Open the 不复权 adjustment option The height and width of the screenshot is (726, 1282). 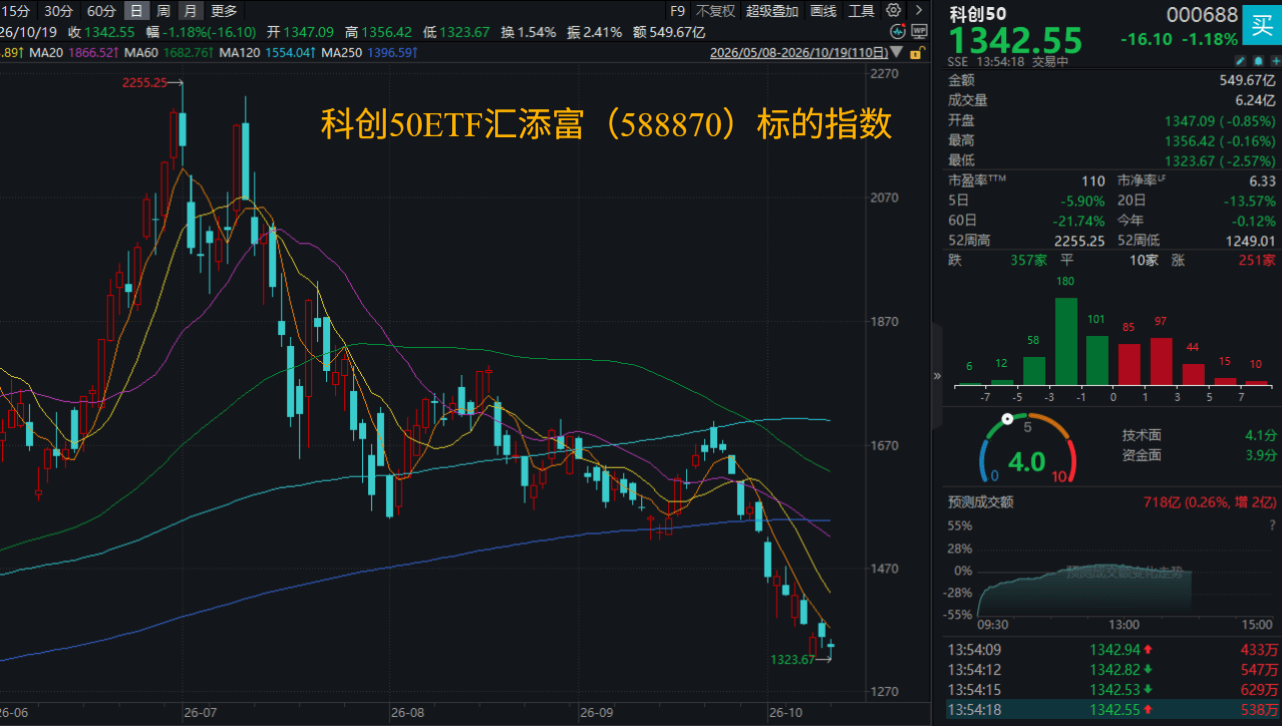(x=715, y=11)
